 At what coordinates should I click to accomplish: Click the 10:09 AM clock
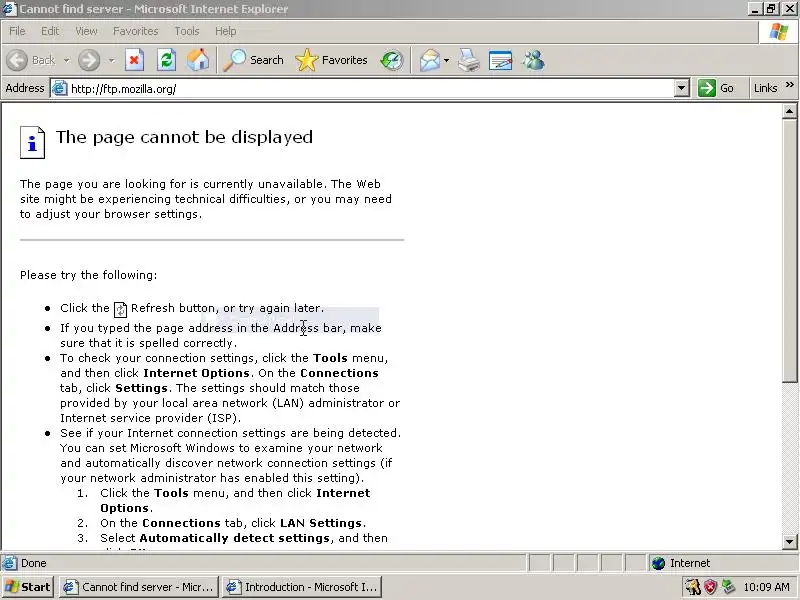[x=766, y=587]
